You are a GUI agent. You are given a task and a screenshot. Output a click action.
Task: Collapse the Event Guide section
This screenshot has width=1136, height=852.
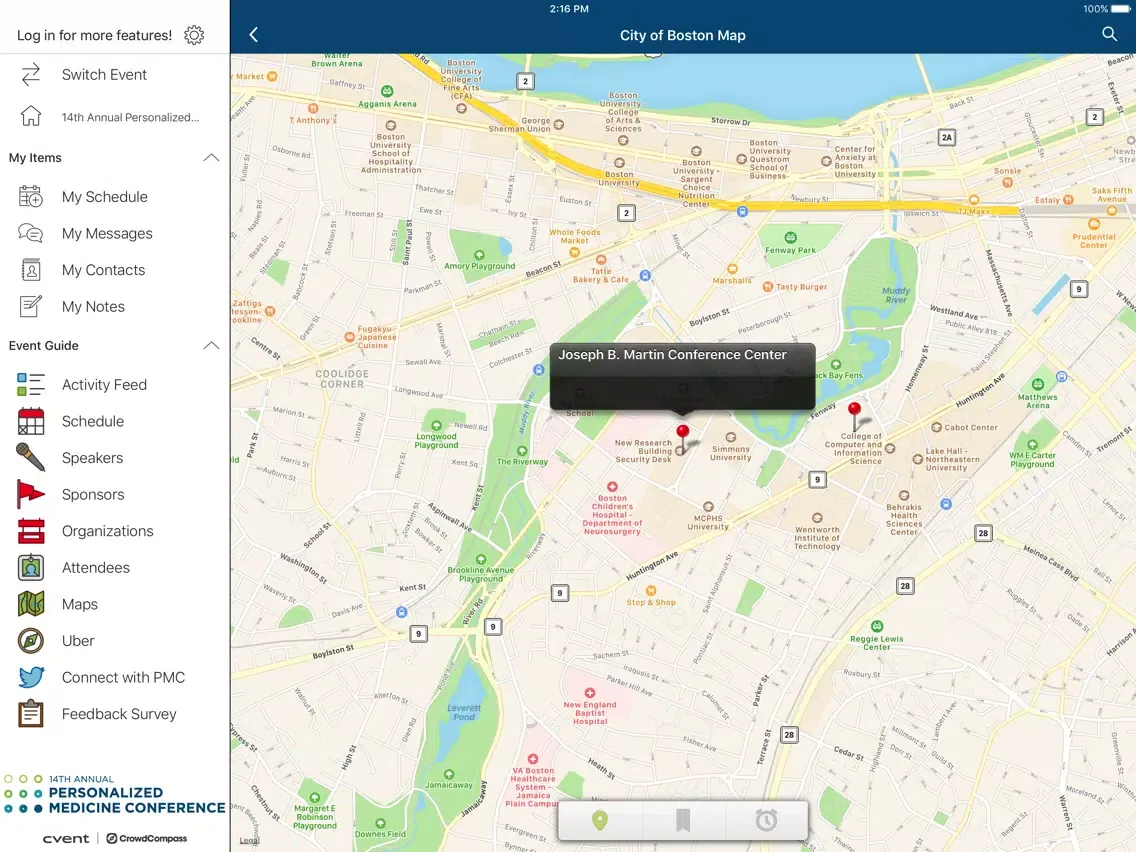pos(211,346)
